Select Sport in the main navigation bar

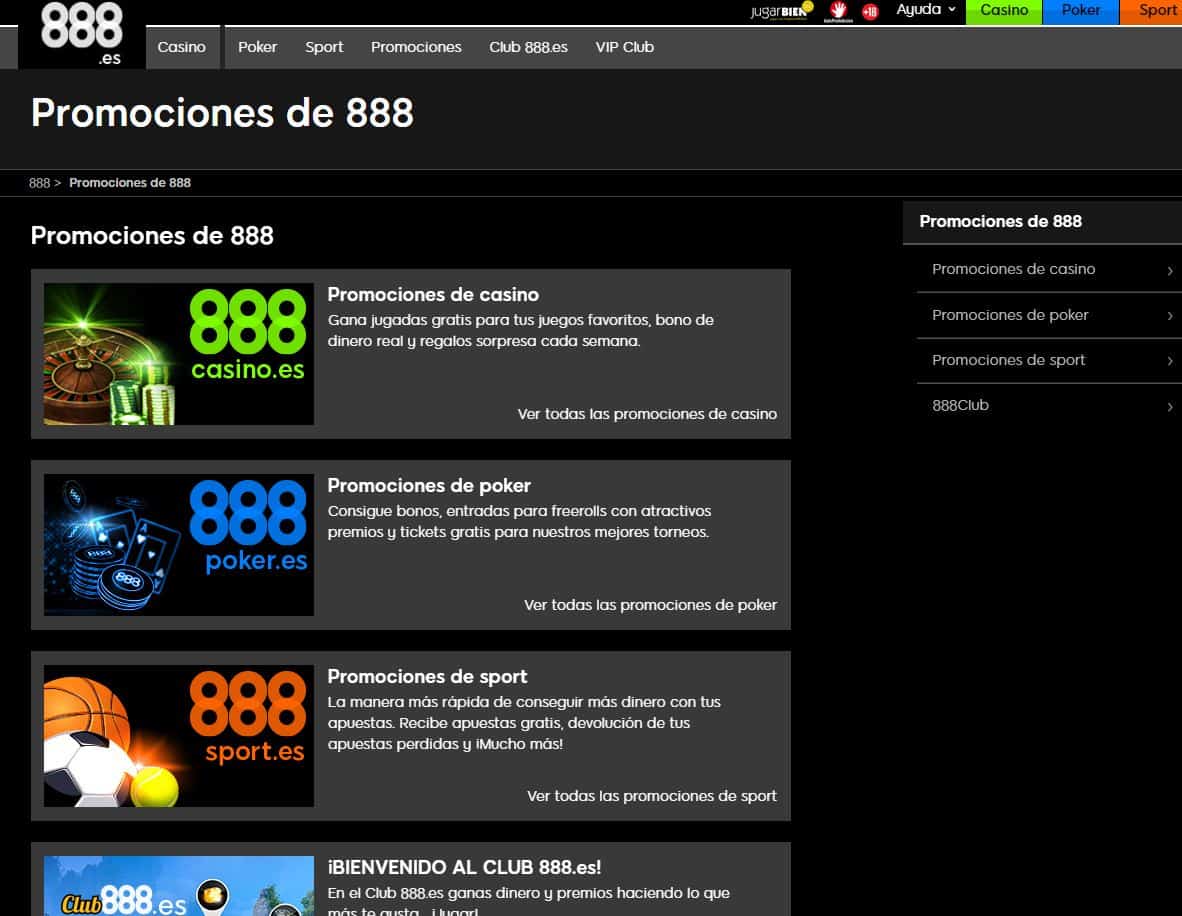click(x=324, y=47)
